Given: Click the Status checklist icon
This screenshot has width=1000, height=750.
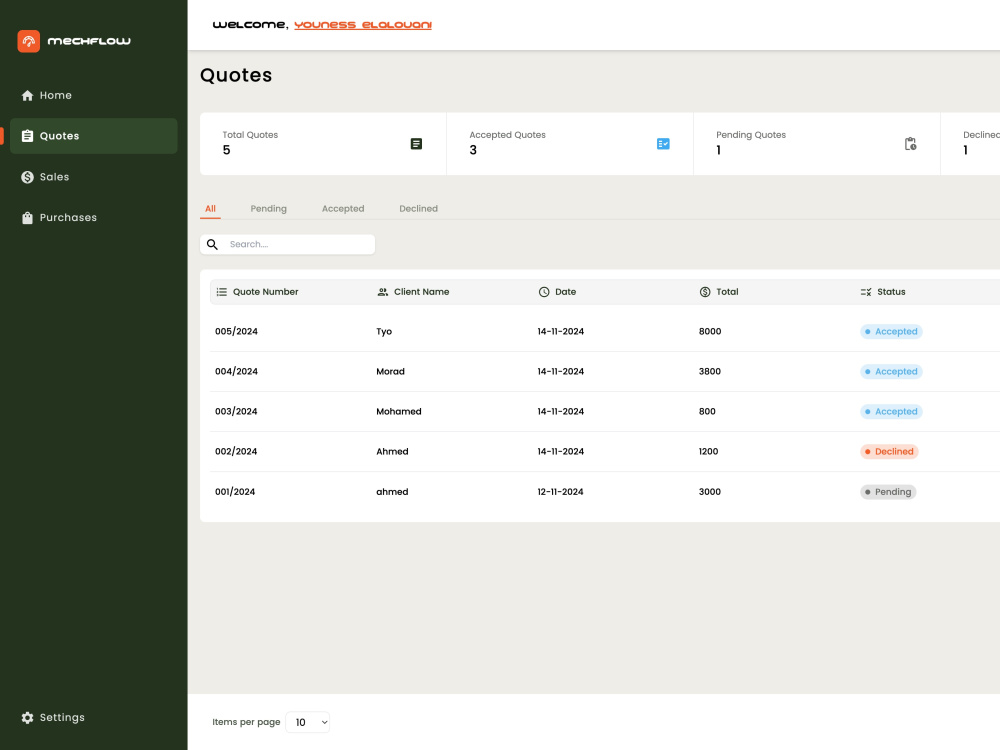Looking at the screenshot, I should 866,292.
